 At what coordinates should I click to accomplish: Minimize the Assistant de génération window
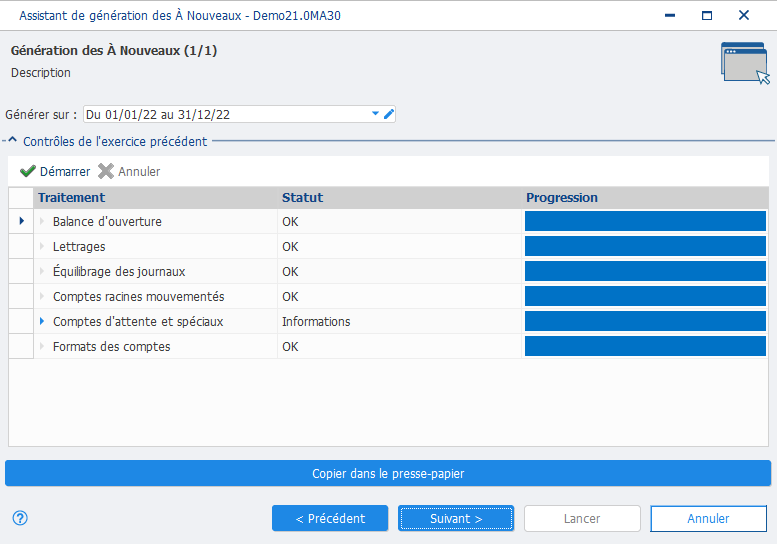click(x=670, y=15)
